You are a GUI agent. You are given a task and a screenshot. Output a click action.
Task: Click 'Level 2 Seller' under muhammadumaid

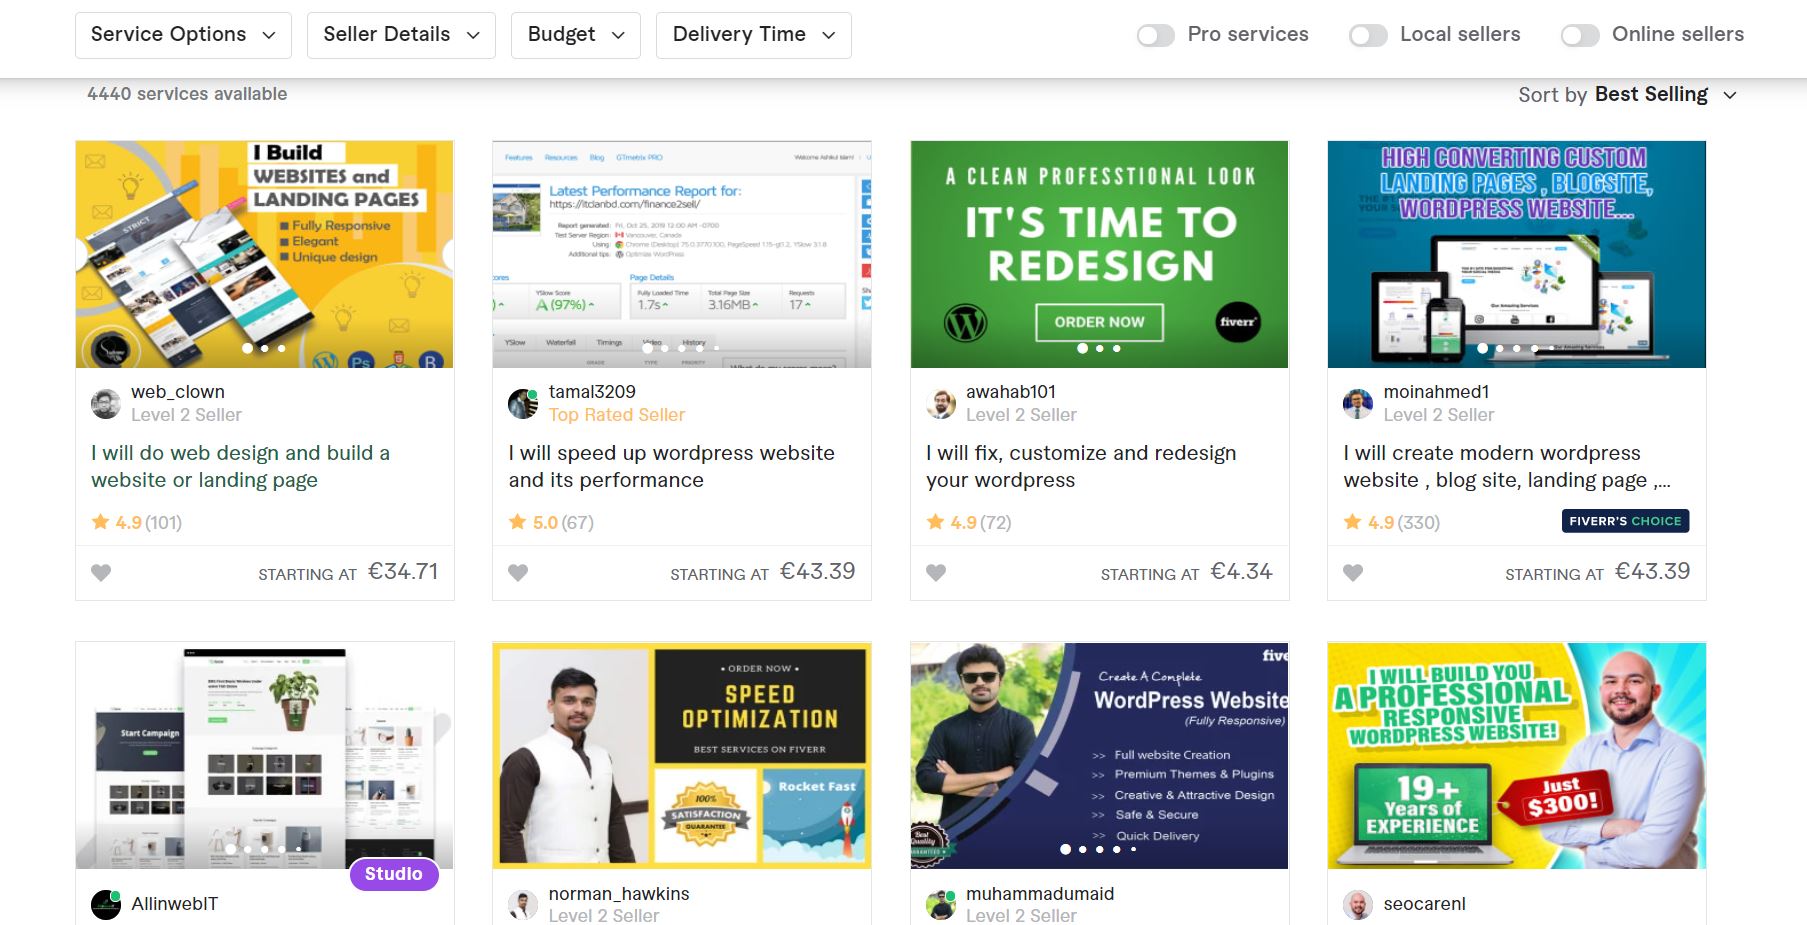click(1021, 916)
